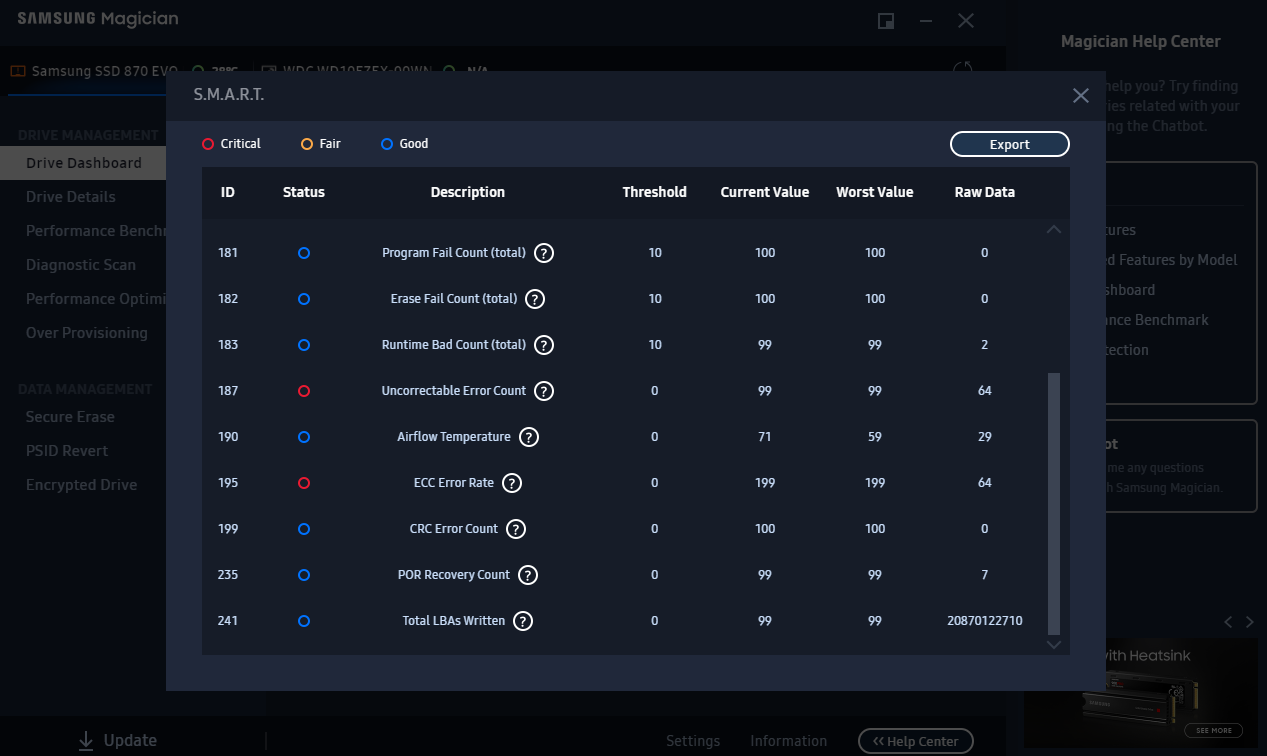The width and height of the screenshot is (1267, 756).
Task: Open Encrypted Drive in sidebar
Action: (x=82, y=485)
